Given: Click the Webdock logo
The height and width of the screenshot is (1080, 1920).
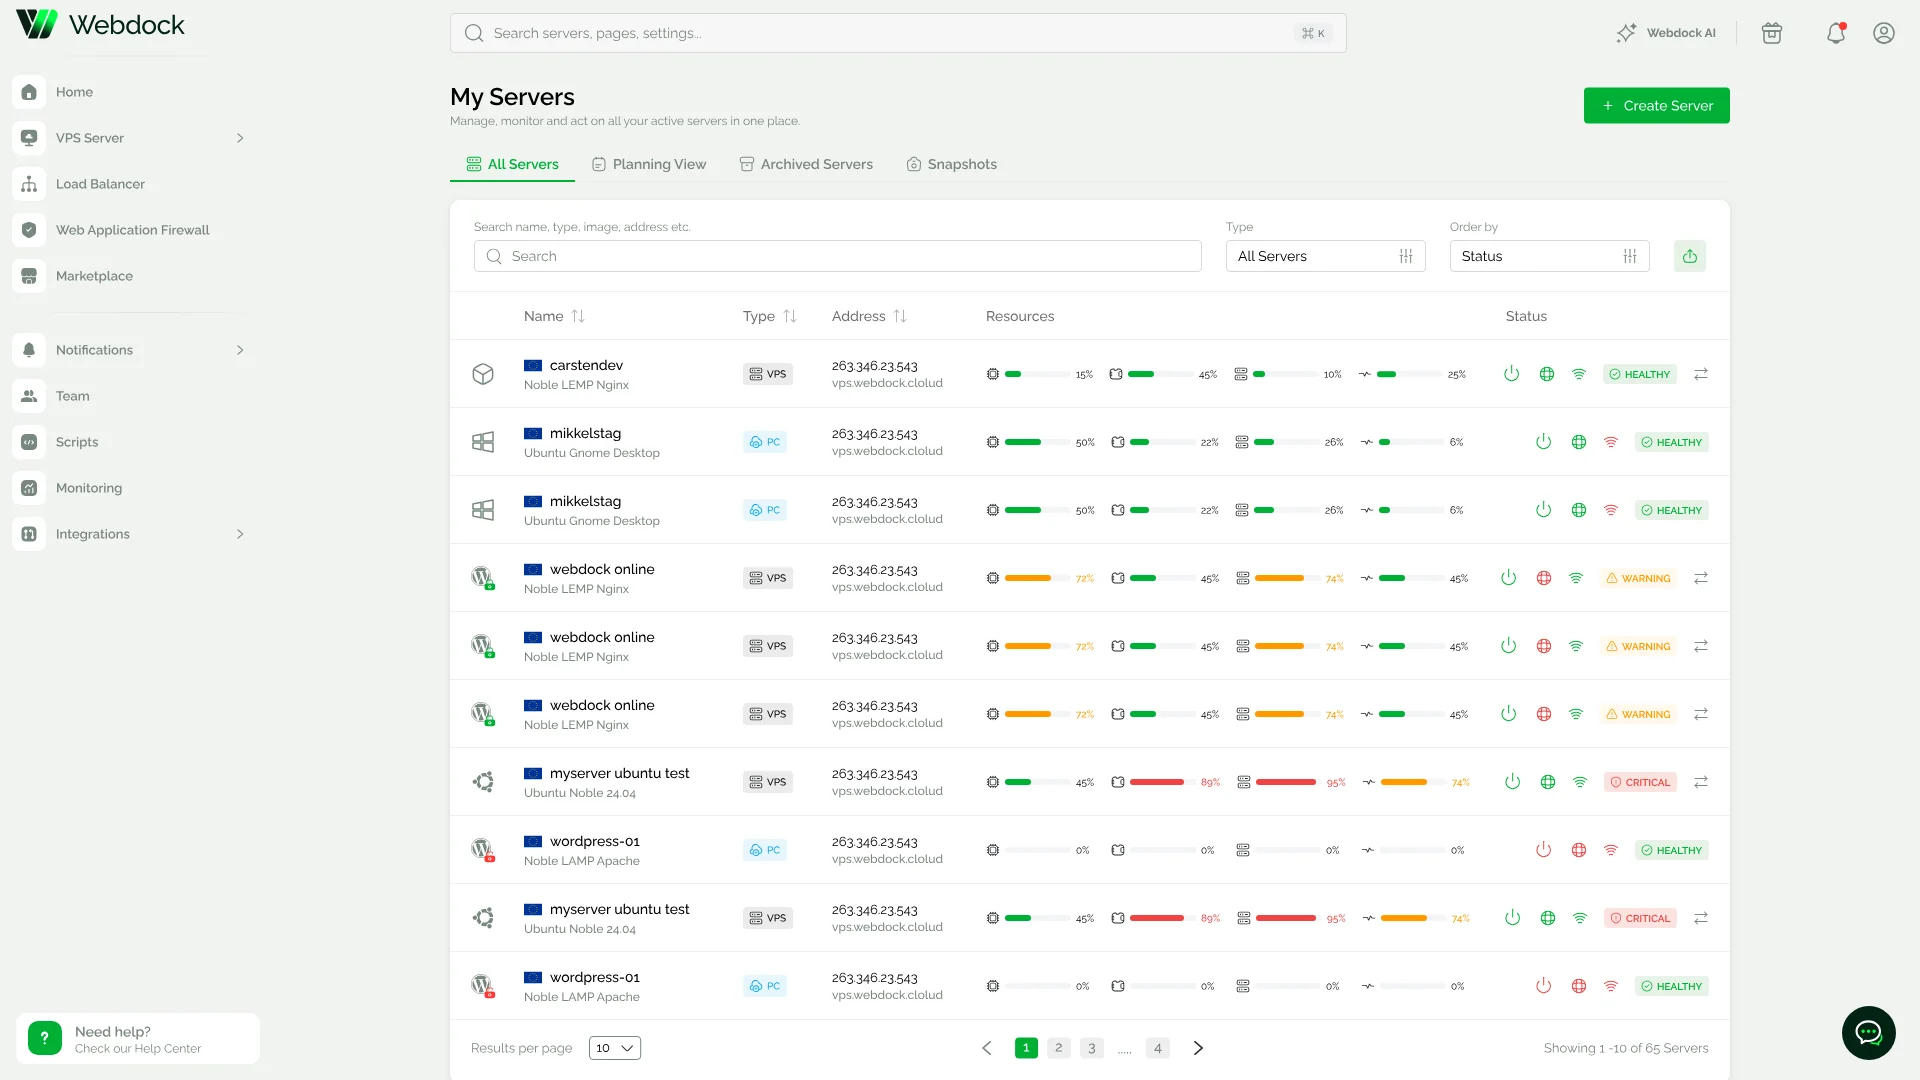Looking at the screenshot, I should click(100, 24).
